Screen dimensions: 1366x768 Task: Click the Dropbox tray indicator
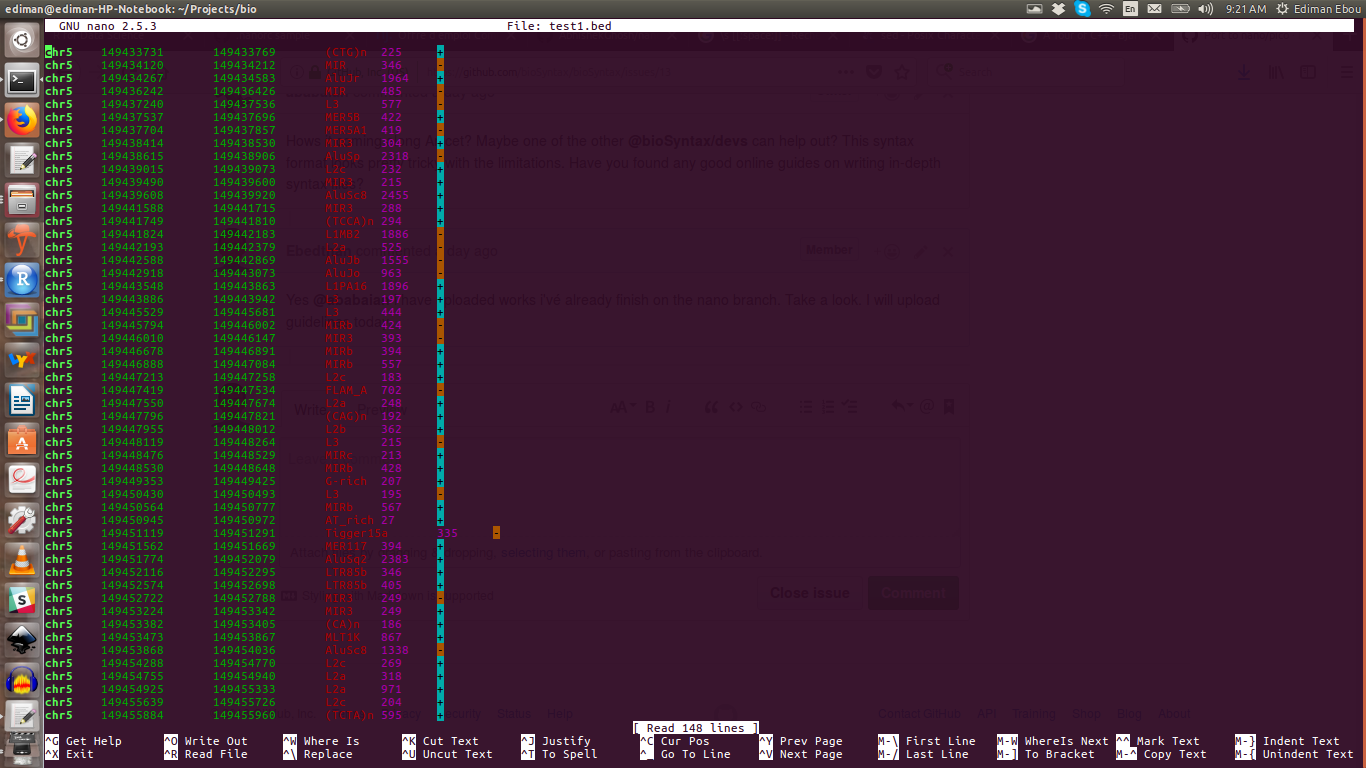pos(1058,9)
